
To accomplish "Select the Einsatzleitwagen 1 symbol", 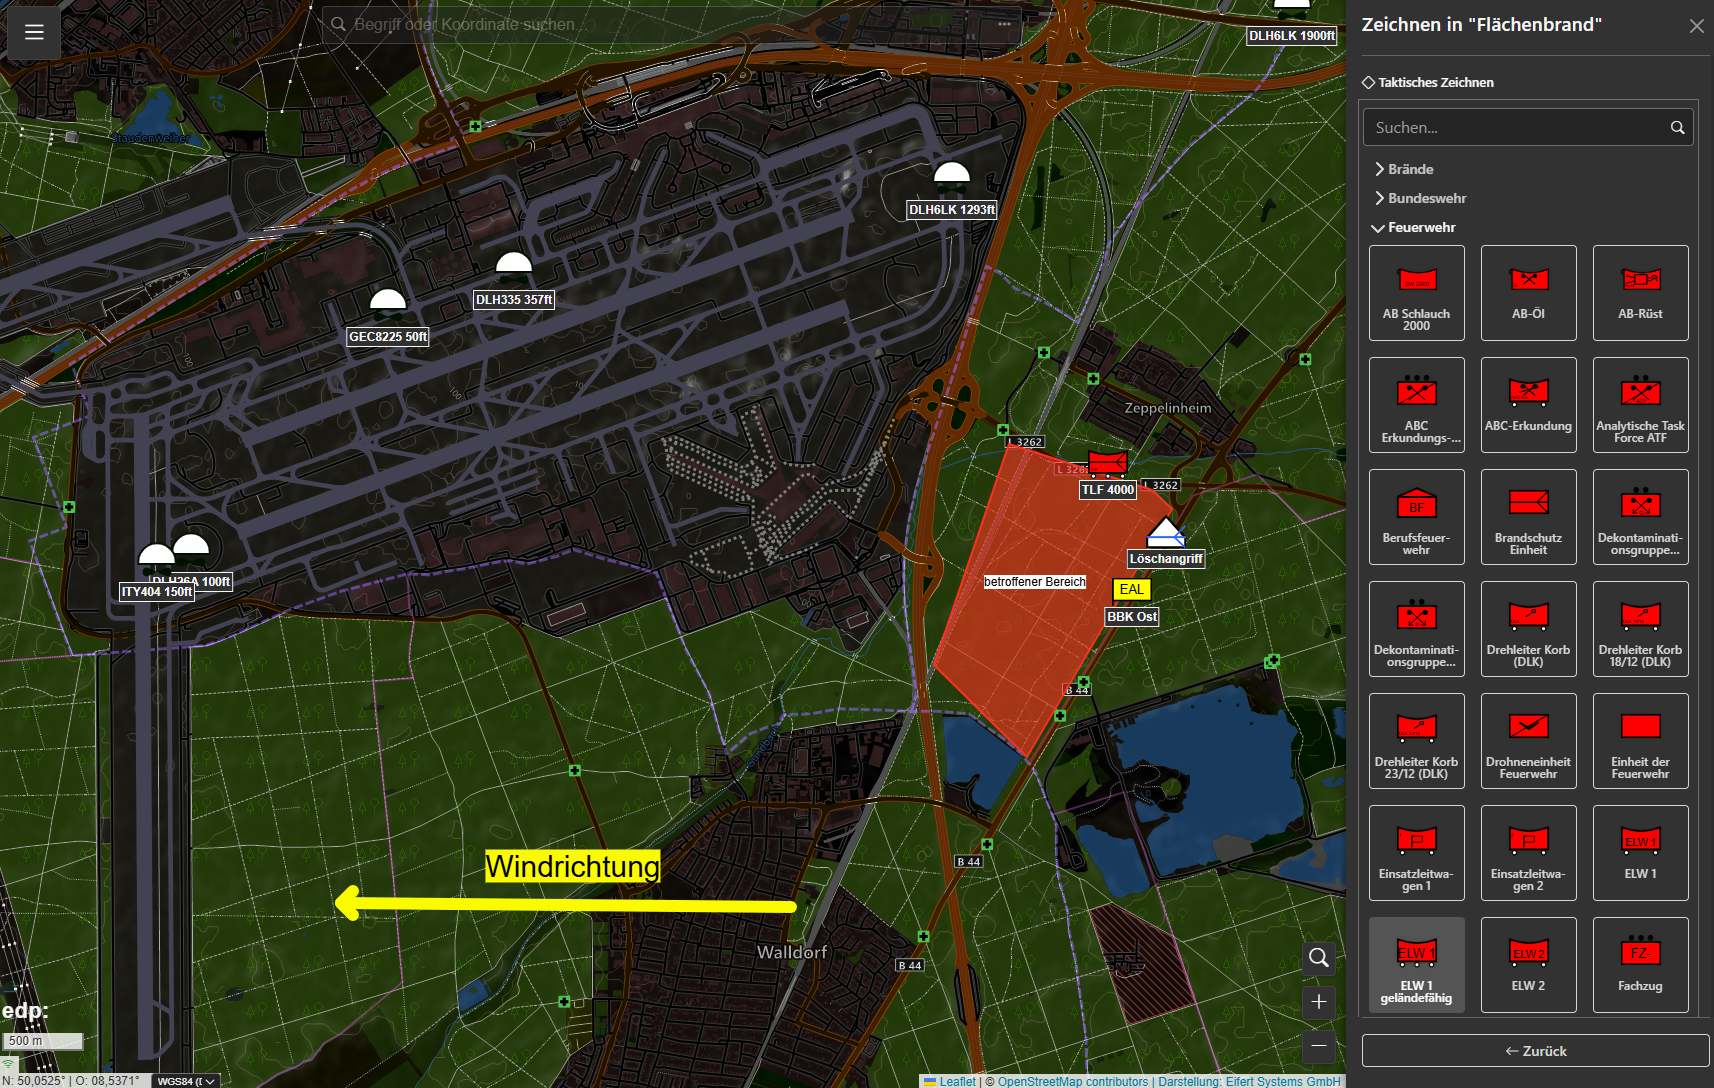I will pyautogui.click(x=1416, y=852).
